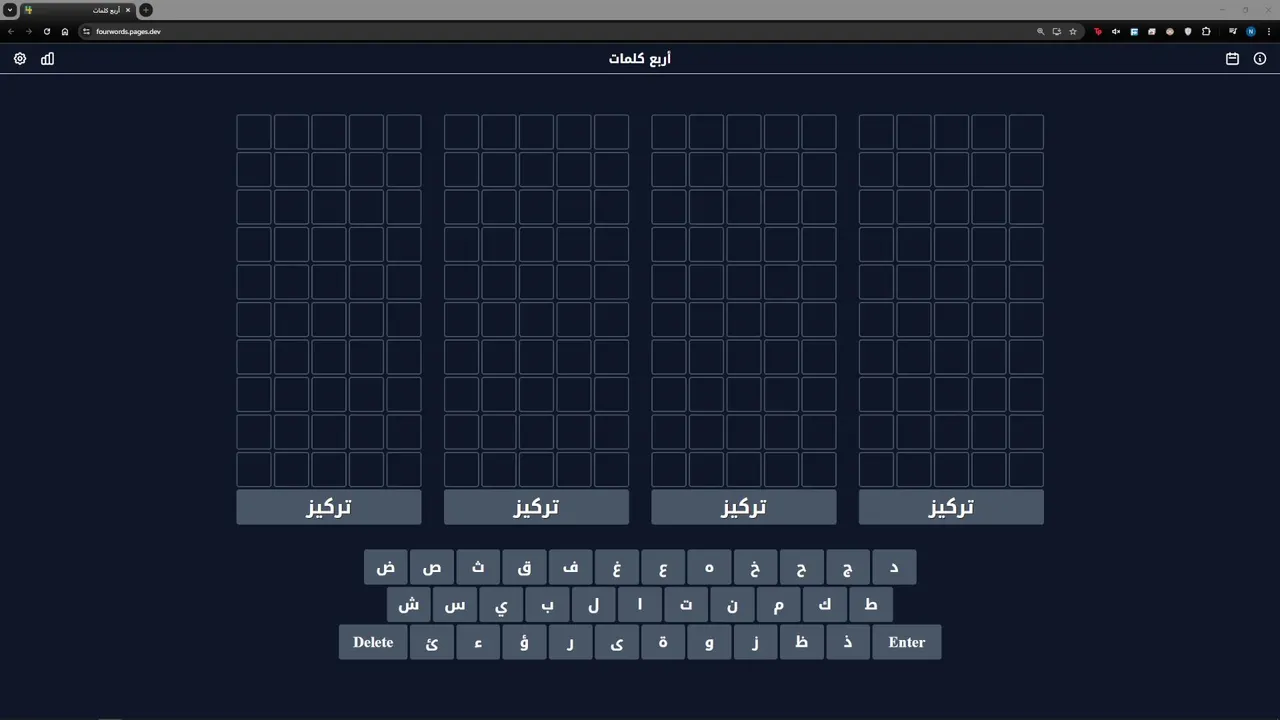This screenshot has width=1280, height=720.
Task: Tap the ش key
Action: 409,605
